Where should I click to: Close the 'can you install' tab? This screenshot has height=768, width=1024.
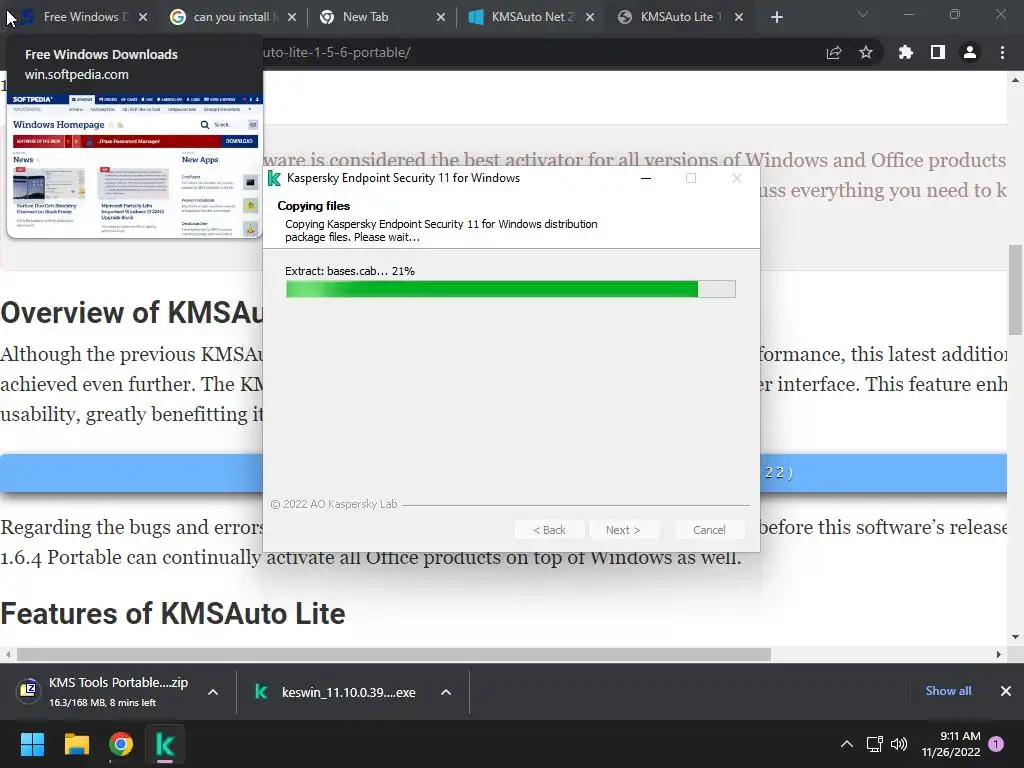pyautogui.click(x=292, y=17)
